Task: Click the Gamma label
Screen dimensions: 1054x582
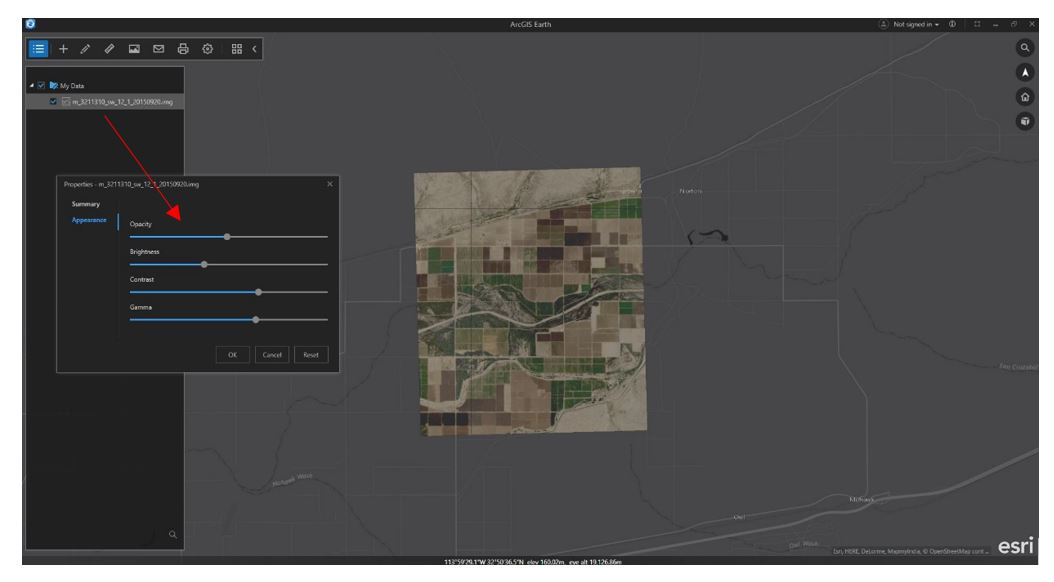Action: pos(140,307)
